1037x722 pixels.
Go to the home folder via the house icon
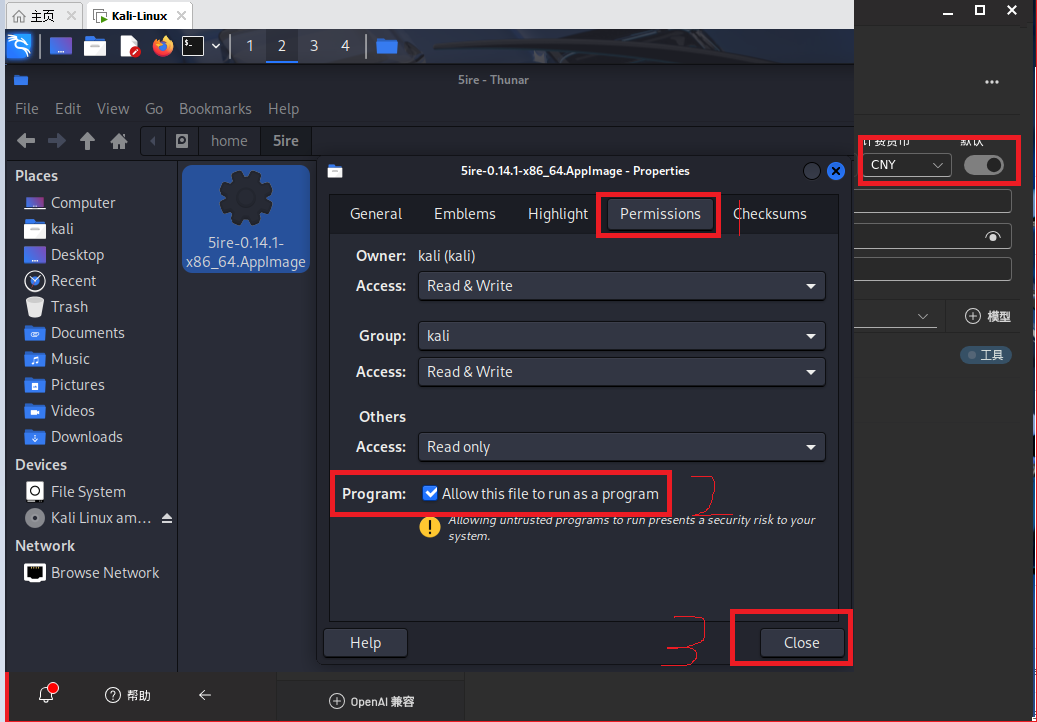pos(118,141)
